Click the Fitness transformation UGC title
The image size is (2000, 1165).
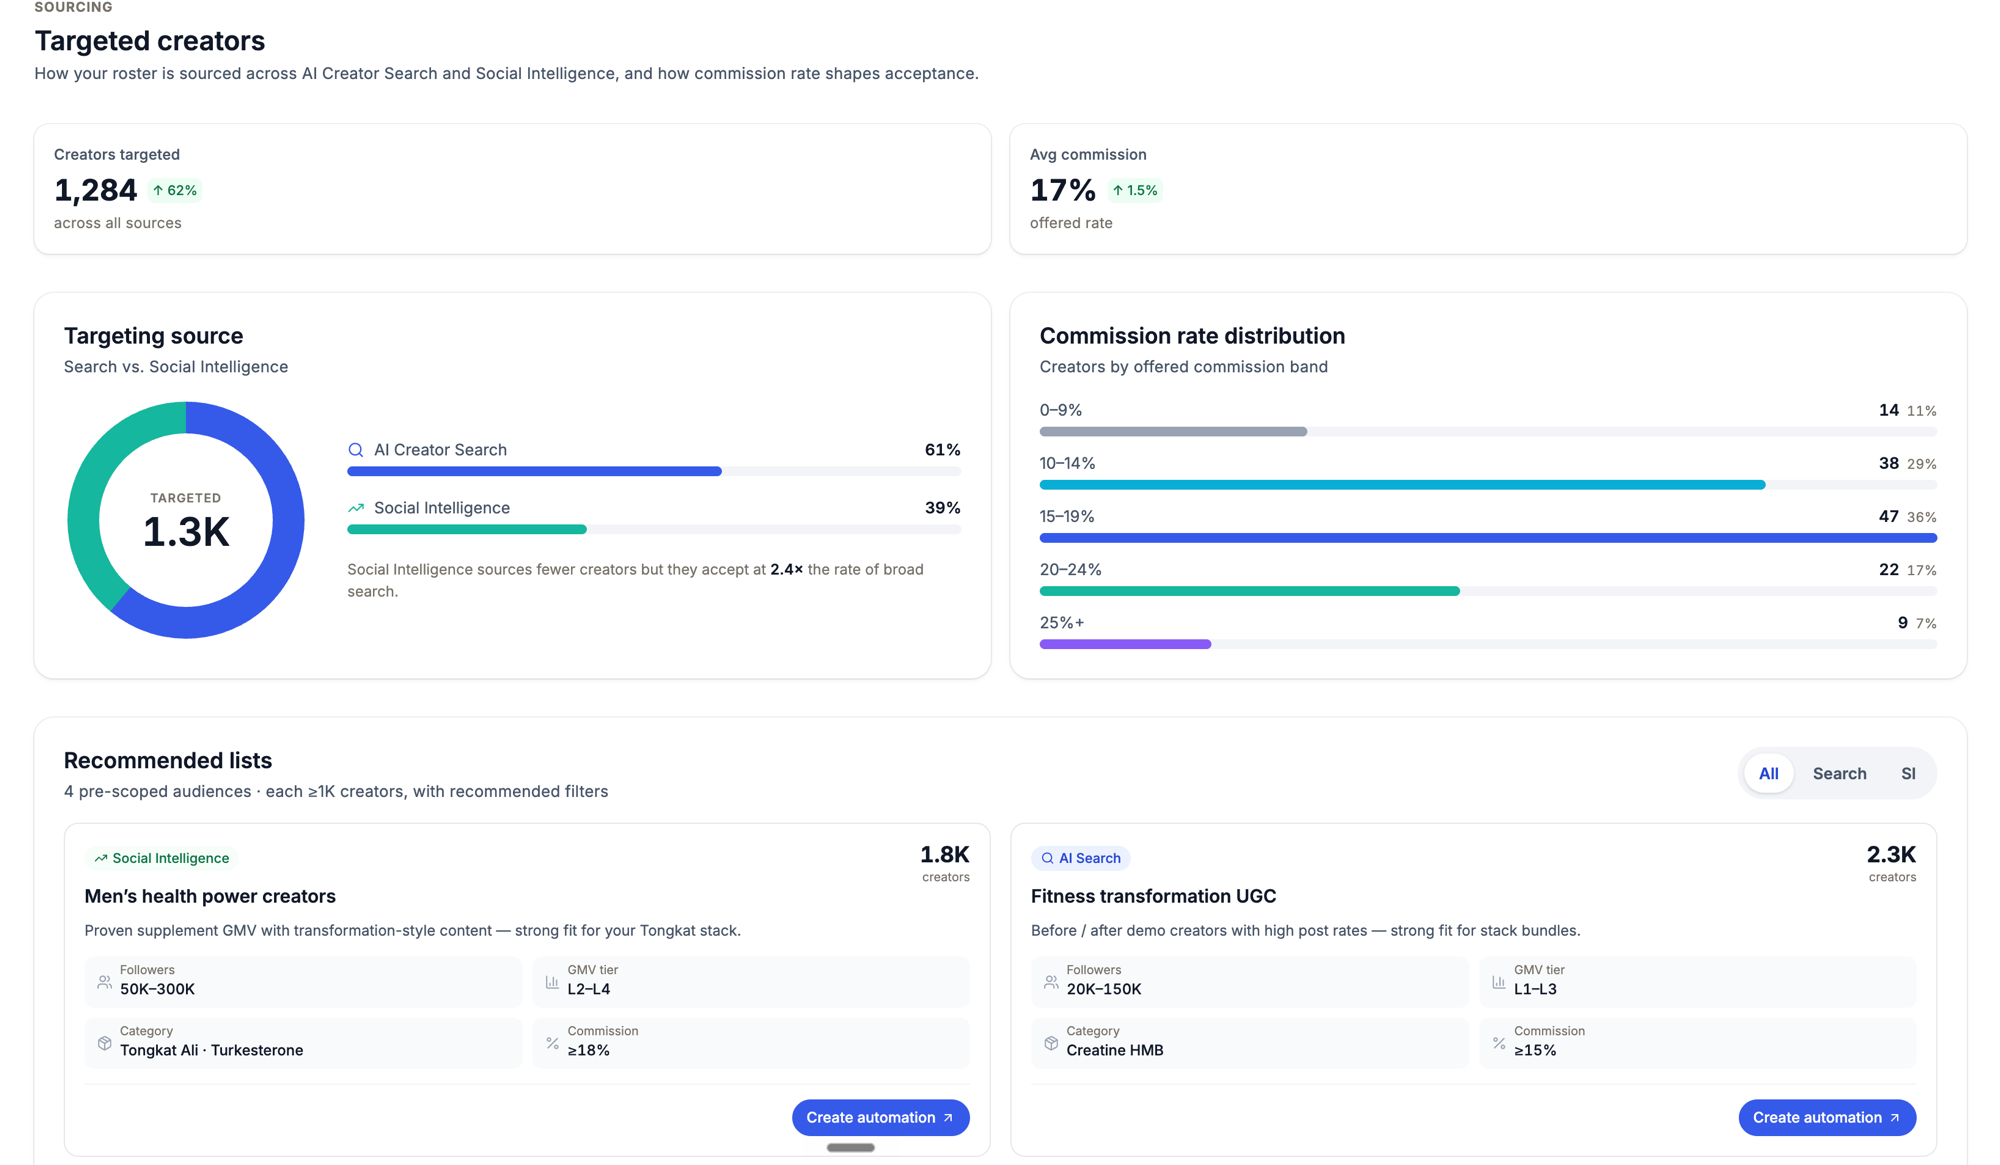1153,896
